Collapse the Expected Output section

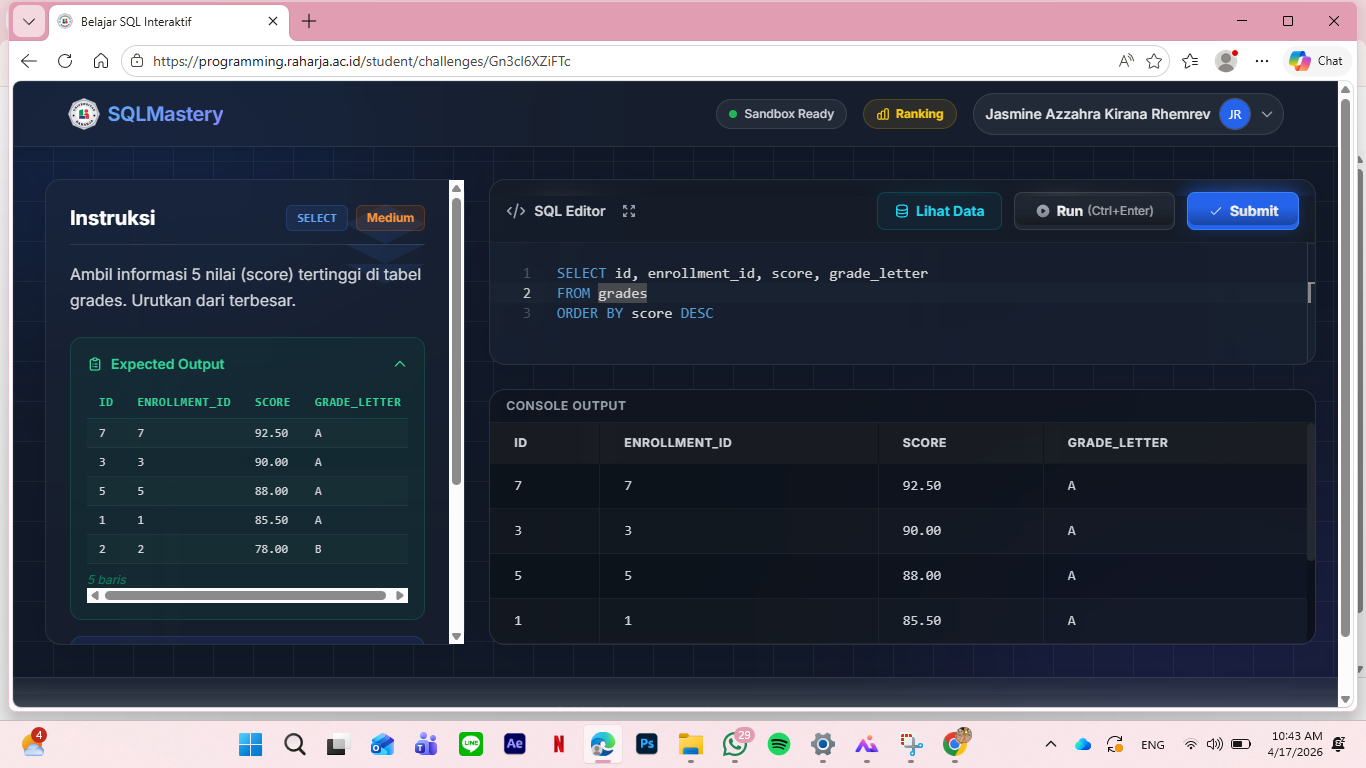pos(400,364)
